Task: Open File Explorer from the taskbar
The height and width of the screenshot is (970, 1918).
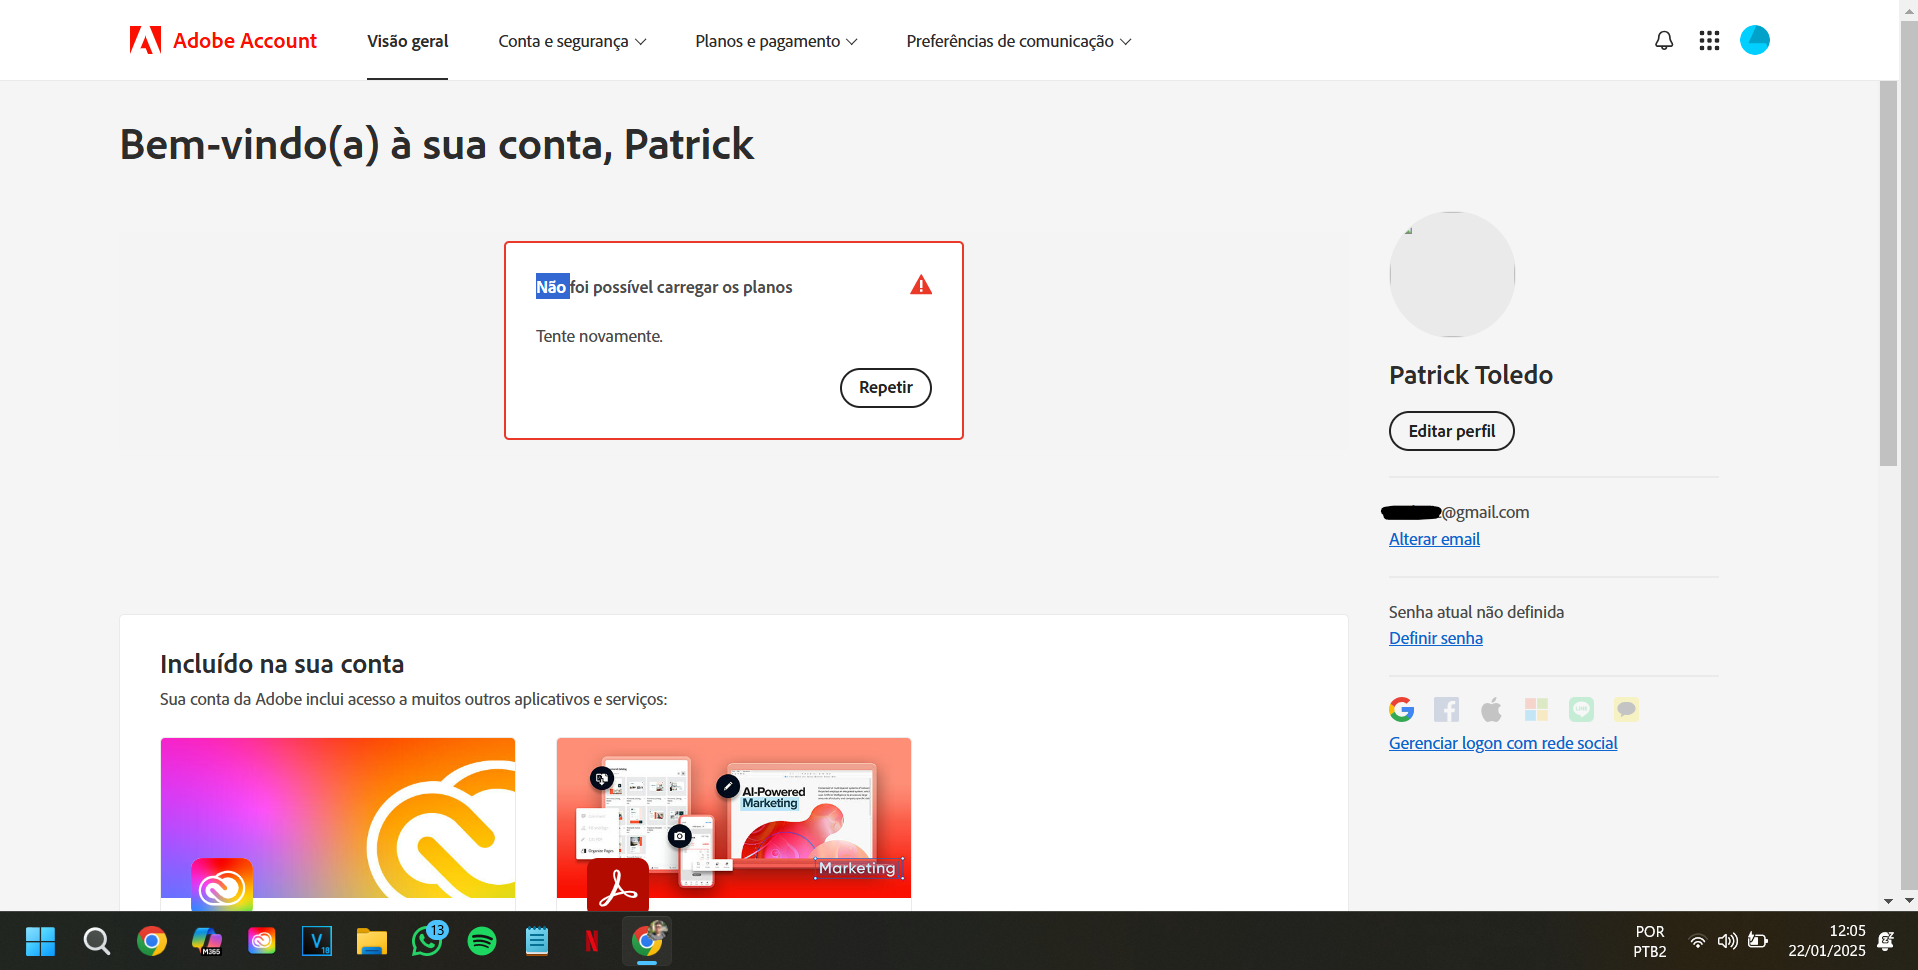Action: (x=372, y=941)
